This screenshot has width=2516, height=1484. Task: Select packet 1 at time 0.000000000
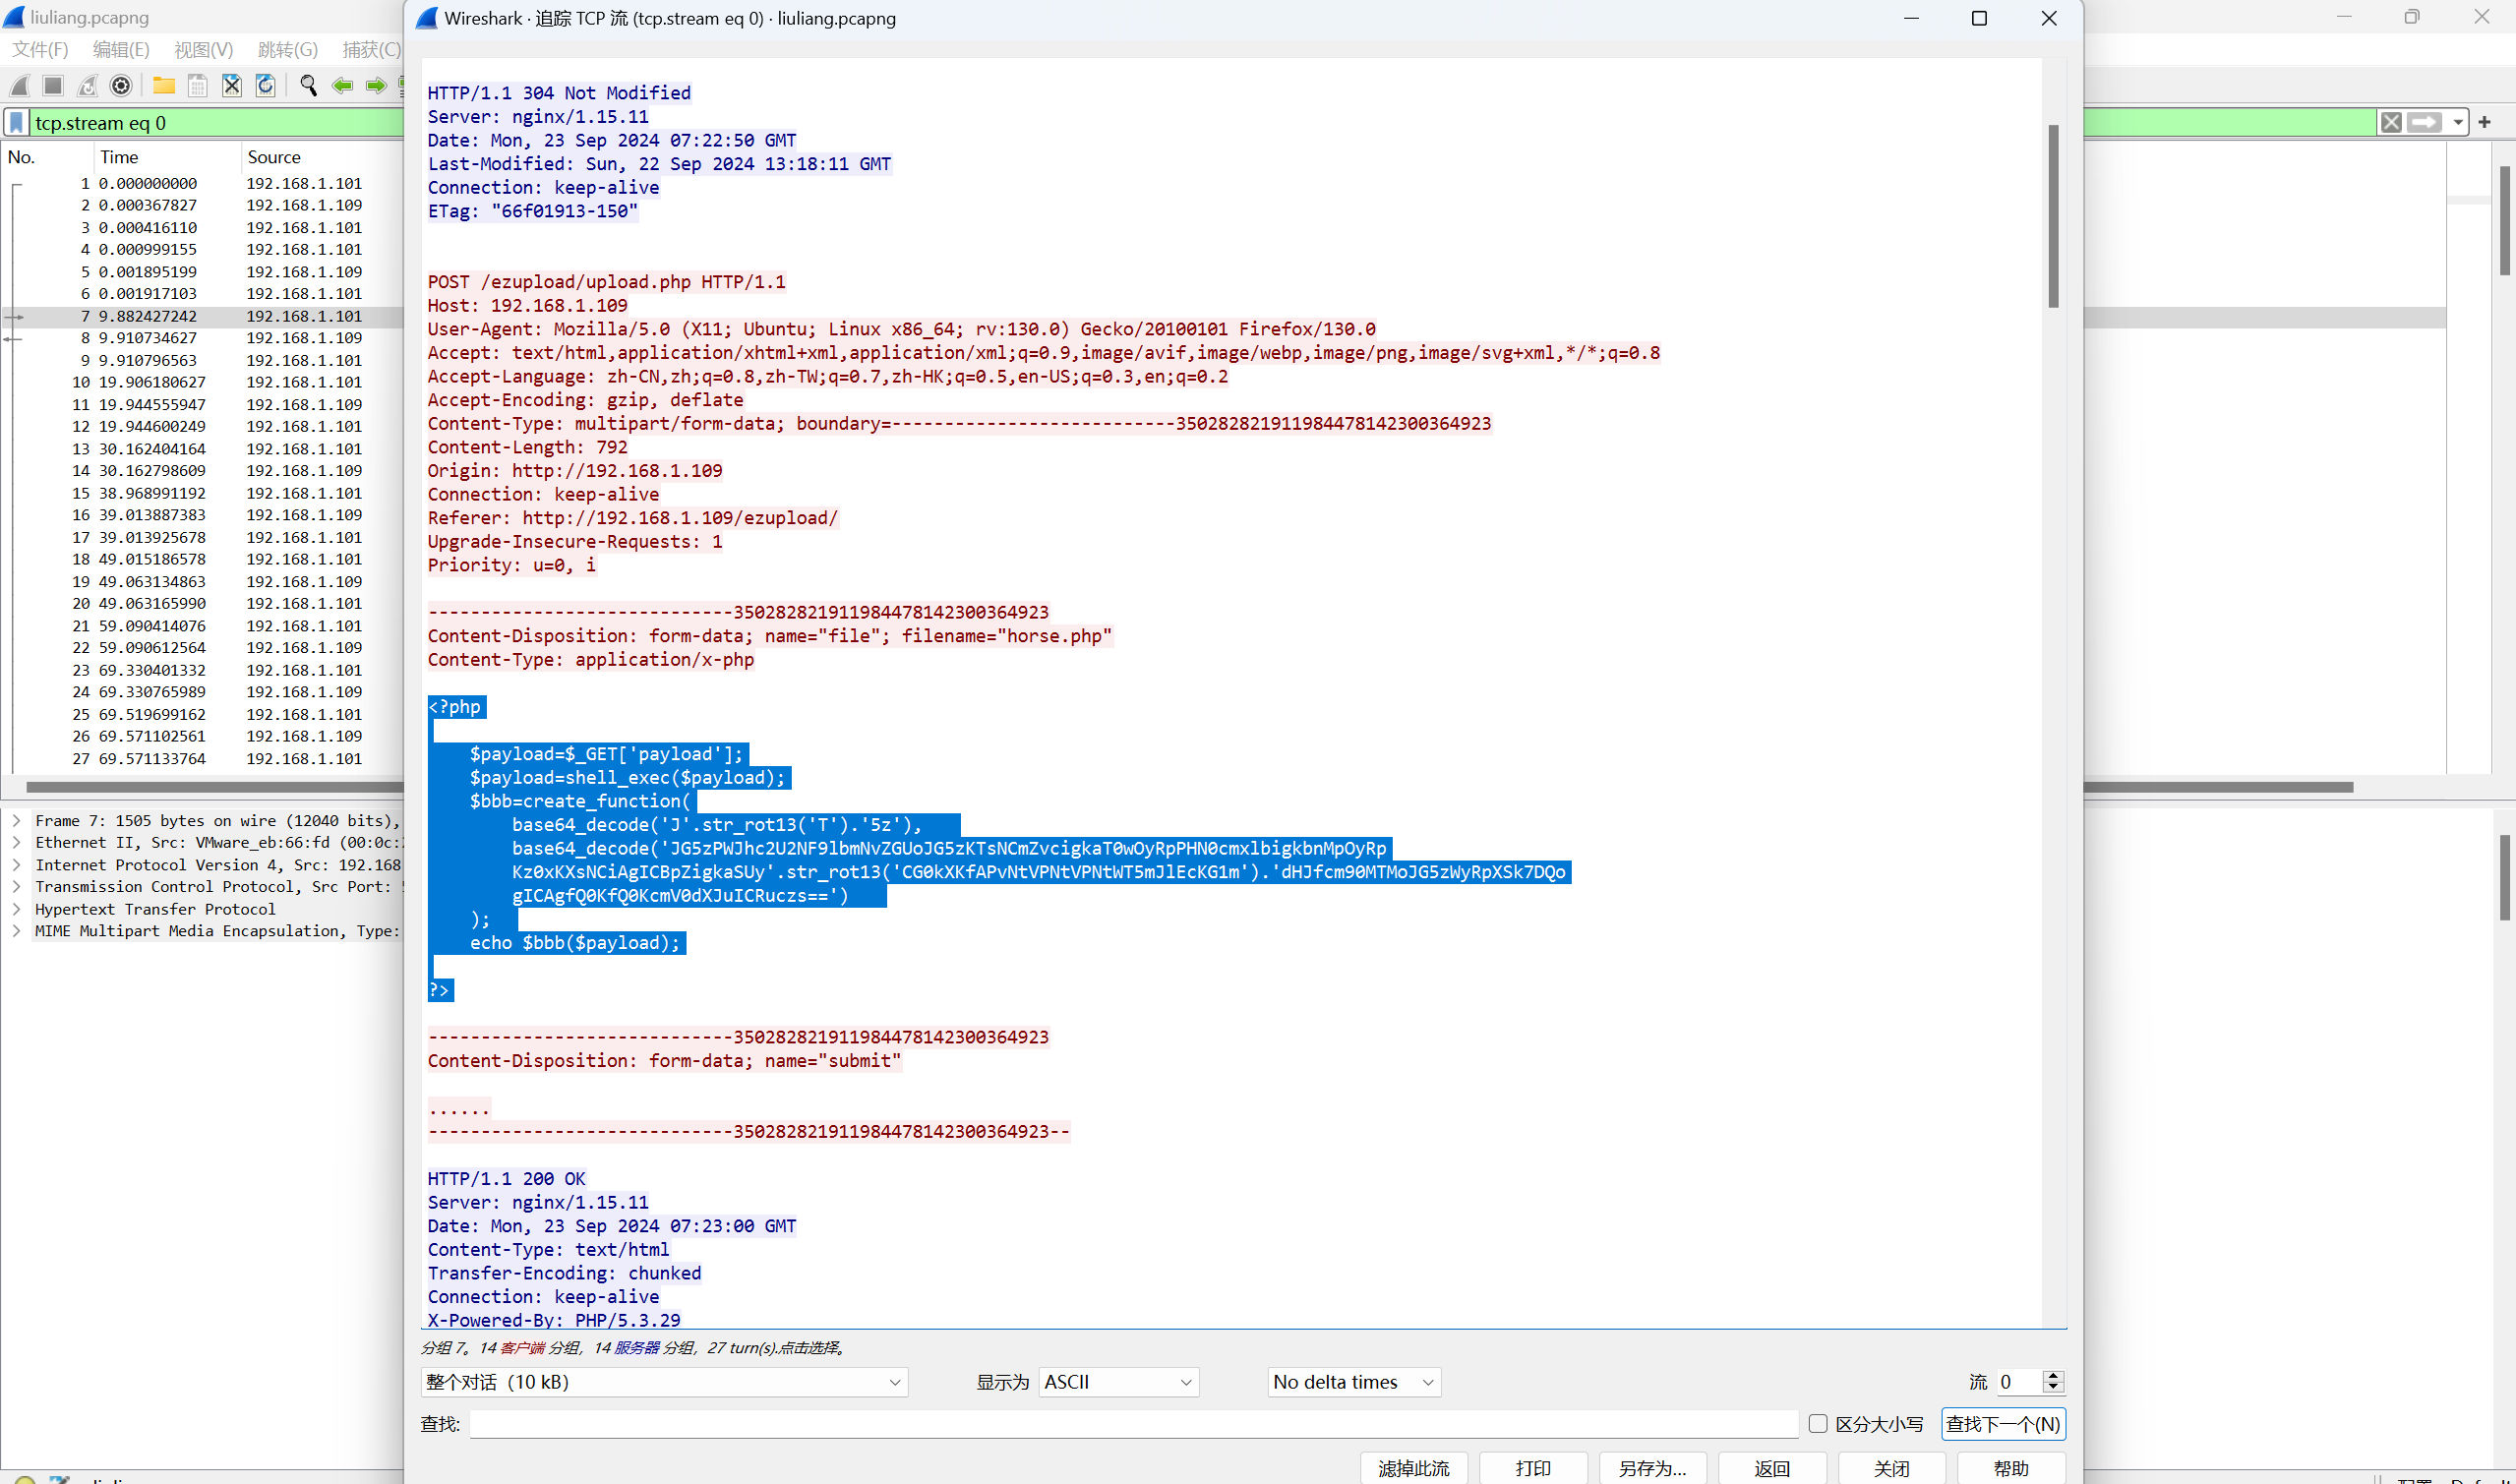pos(203,183)
